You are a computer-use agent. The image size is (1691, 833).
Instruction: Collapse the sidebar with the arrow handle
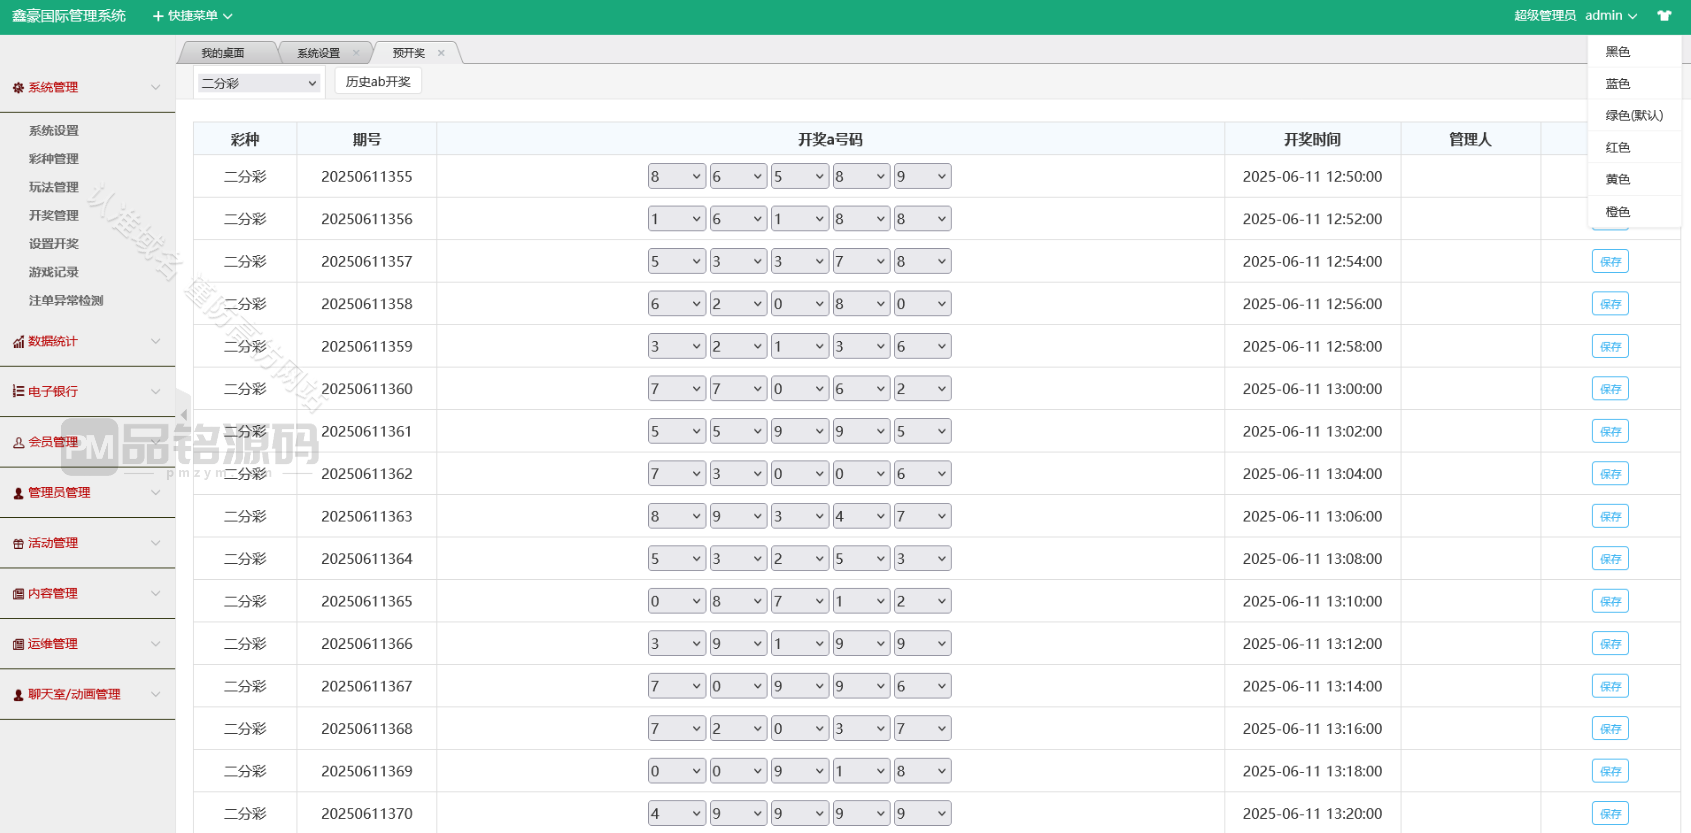(x=183, y=415)
